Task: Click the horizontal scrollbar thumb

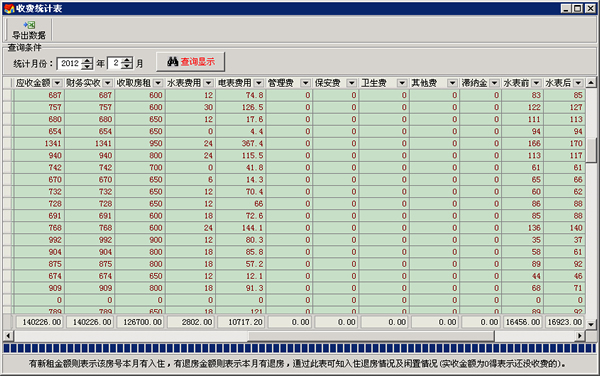Action: pos(371,336)
